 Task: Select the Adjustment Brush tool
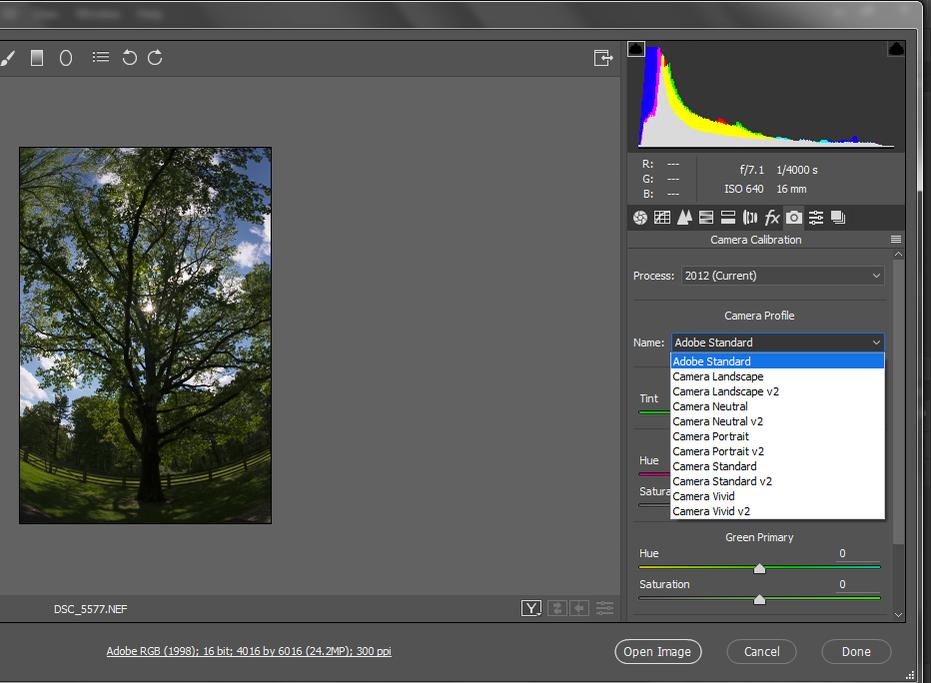(x=7, y=58)
